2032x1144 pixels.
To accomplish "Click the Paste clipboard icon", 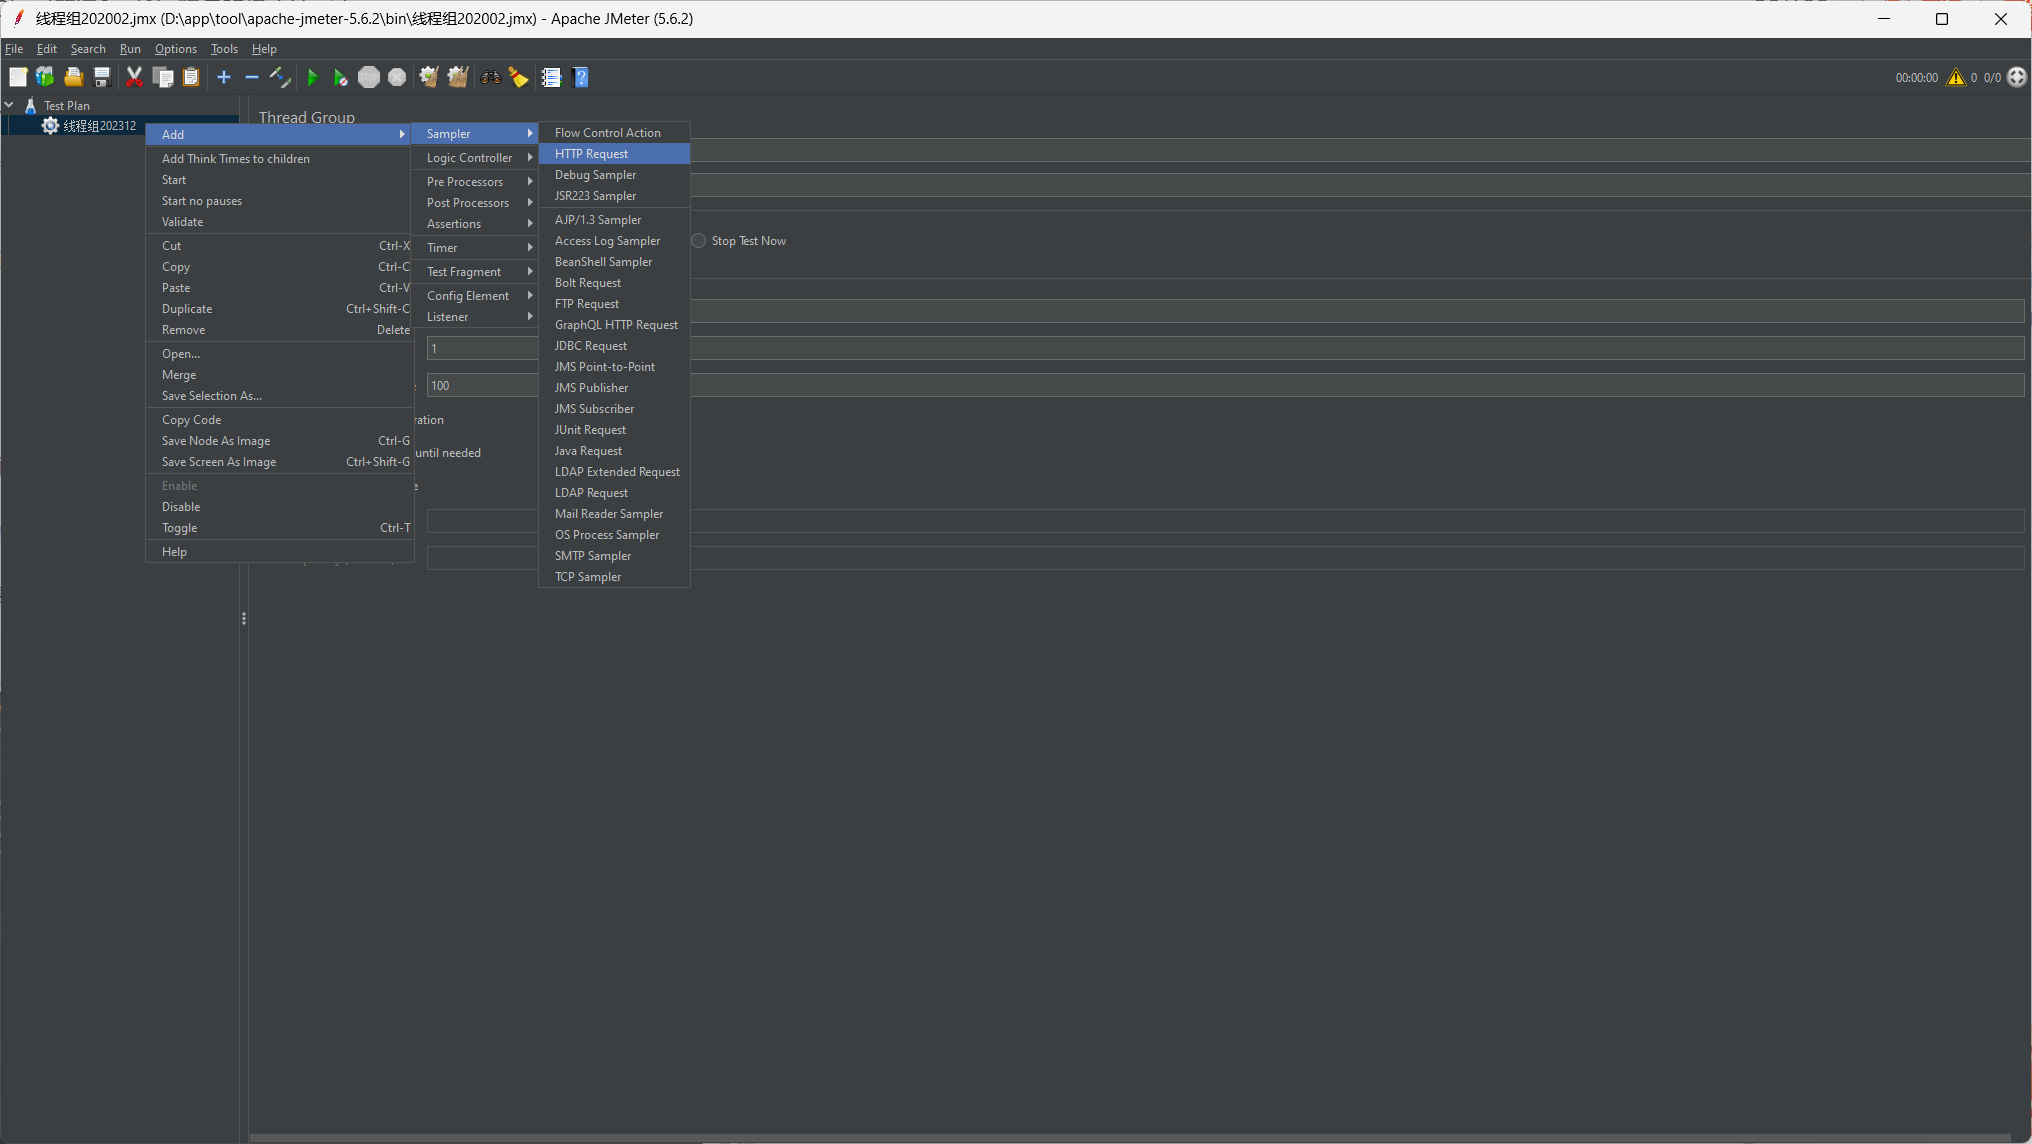I will 190,77.
